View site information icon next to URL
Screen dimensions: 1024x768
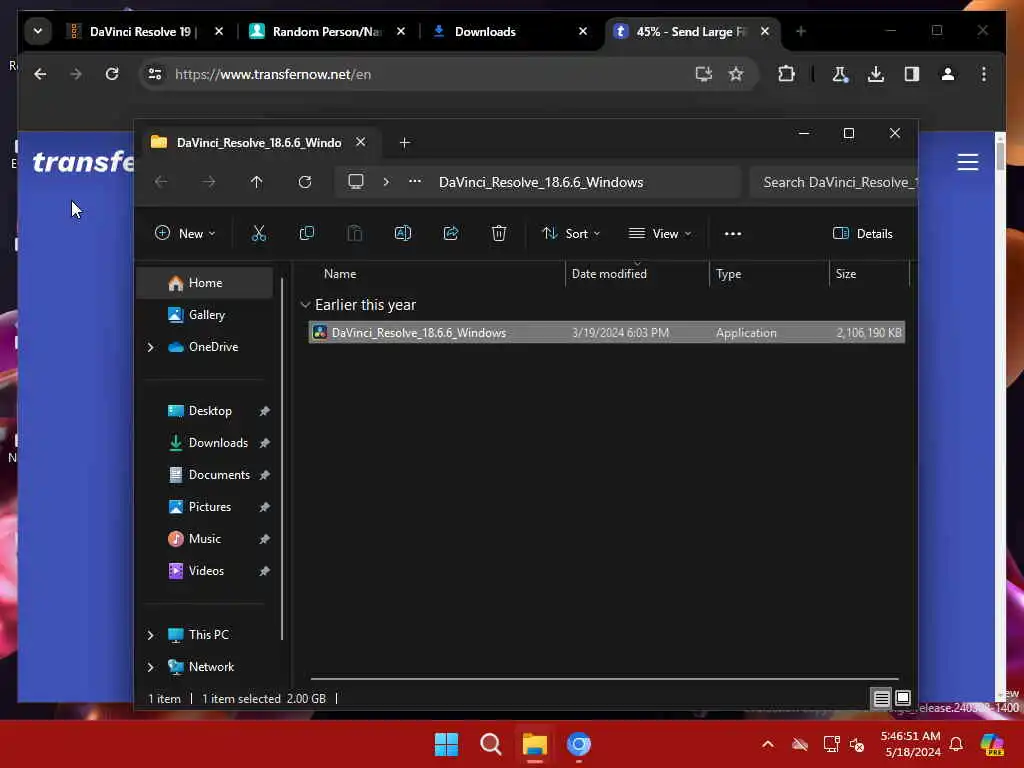155,74
